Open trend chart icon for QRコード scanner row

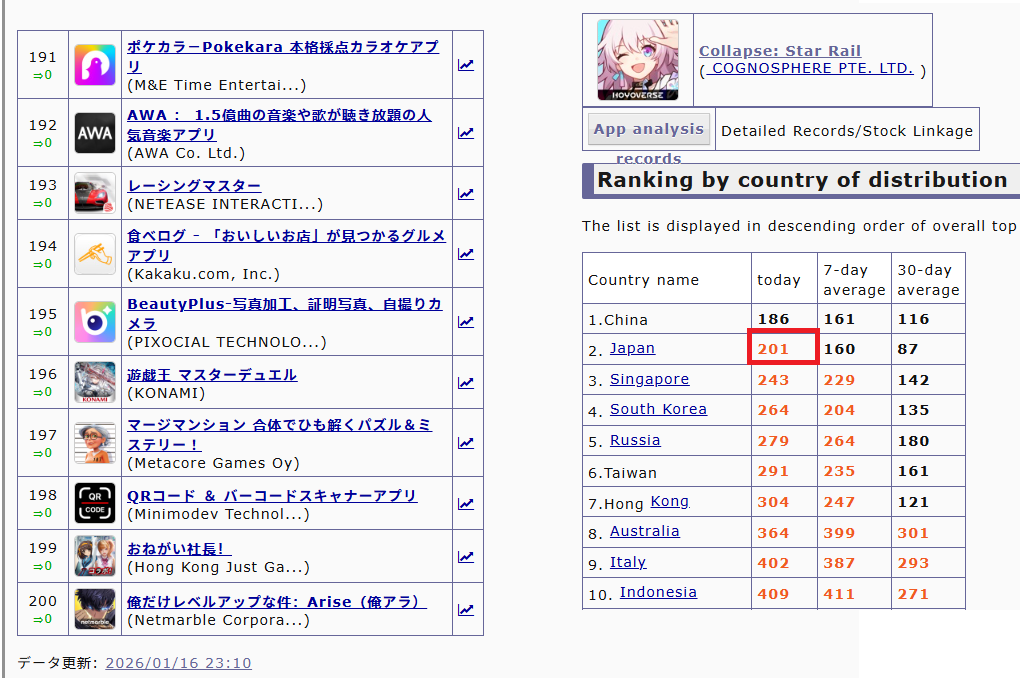click(x=466, y=503)
